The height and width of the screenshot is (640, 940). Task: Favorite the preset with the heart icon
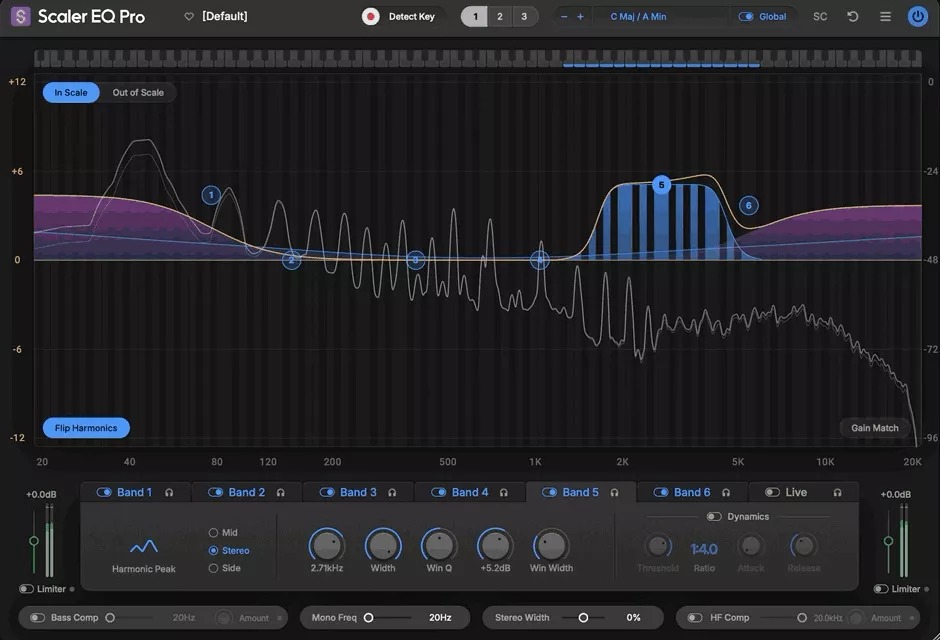tap(189, 17)
